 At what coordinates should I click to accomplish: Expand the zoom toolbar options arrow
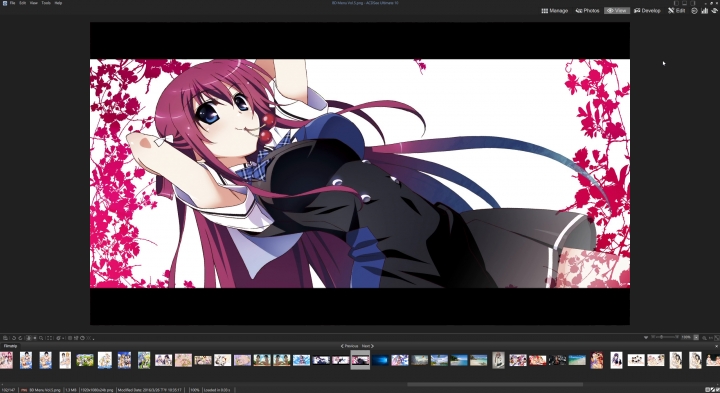click(x=646, y=337)
